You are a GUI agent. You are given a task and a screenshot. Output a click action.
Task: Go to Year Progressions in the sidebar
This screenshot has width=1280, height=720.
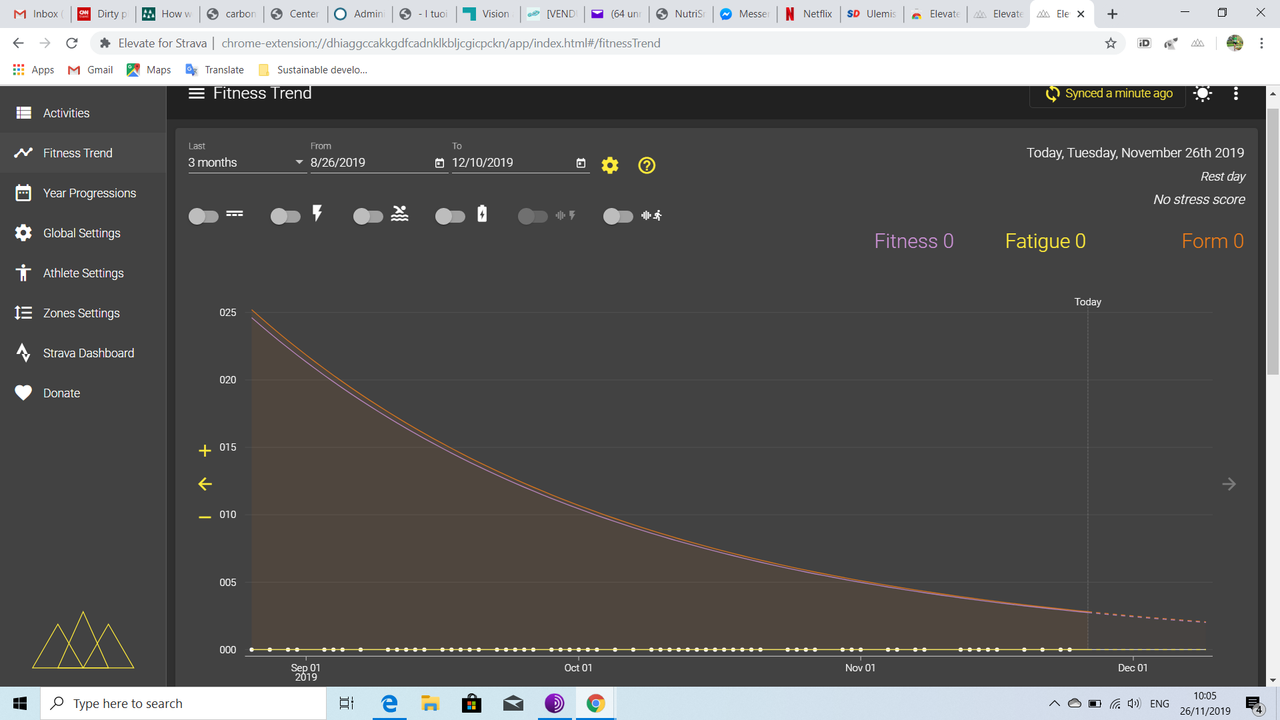(90, 192)
